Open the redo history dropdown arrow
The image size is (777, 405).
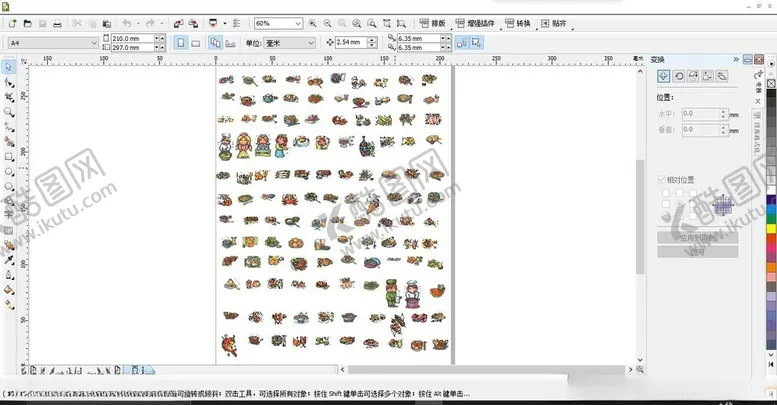162,23
